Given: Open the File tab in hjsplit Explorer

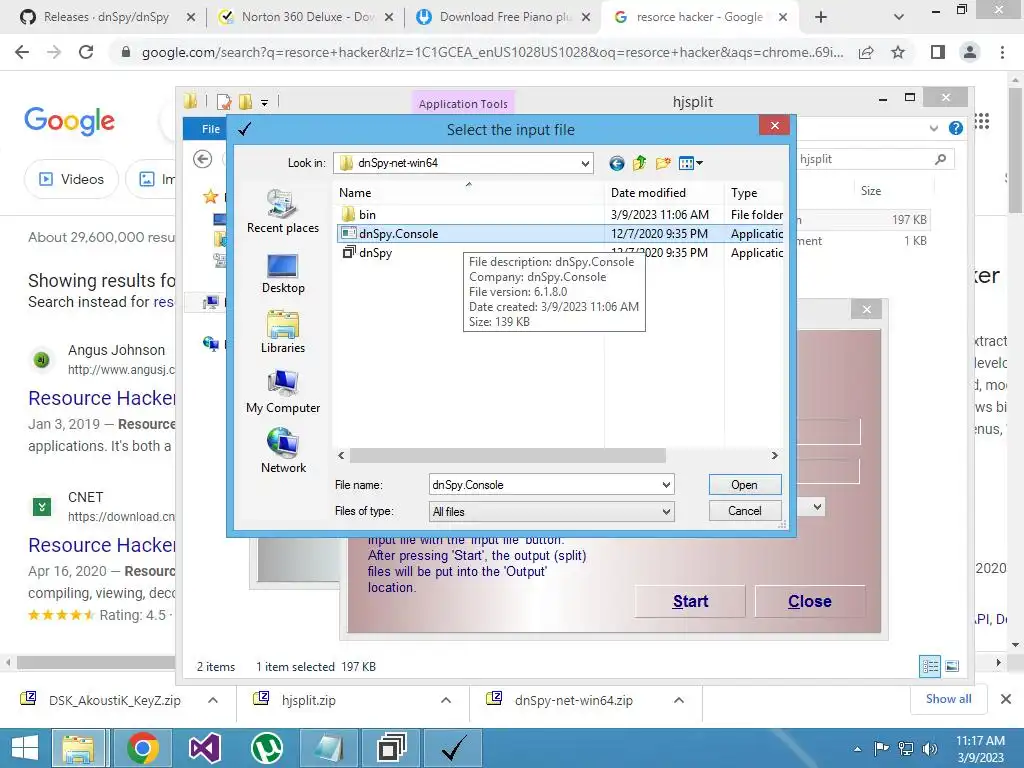Looking at the screenshot, I should tap(210, 129).
